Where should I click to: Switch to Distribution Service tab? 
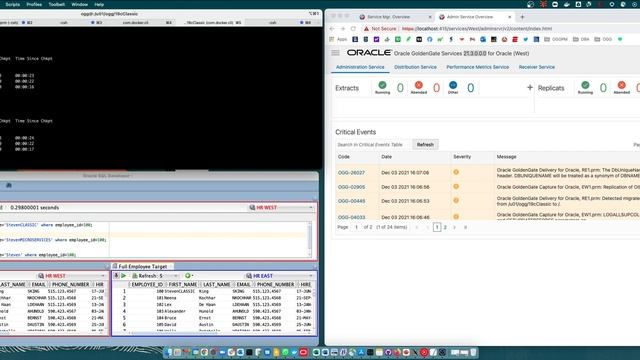pos(415,67)
